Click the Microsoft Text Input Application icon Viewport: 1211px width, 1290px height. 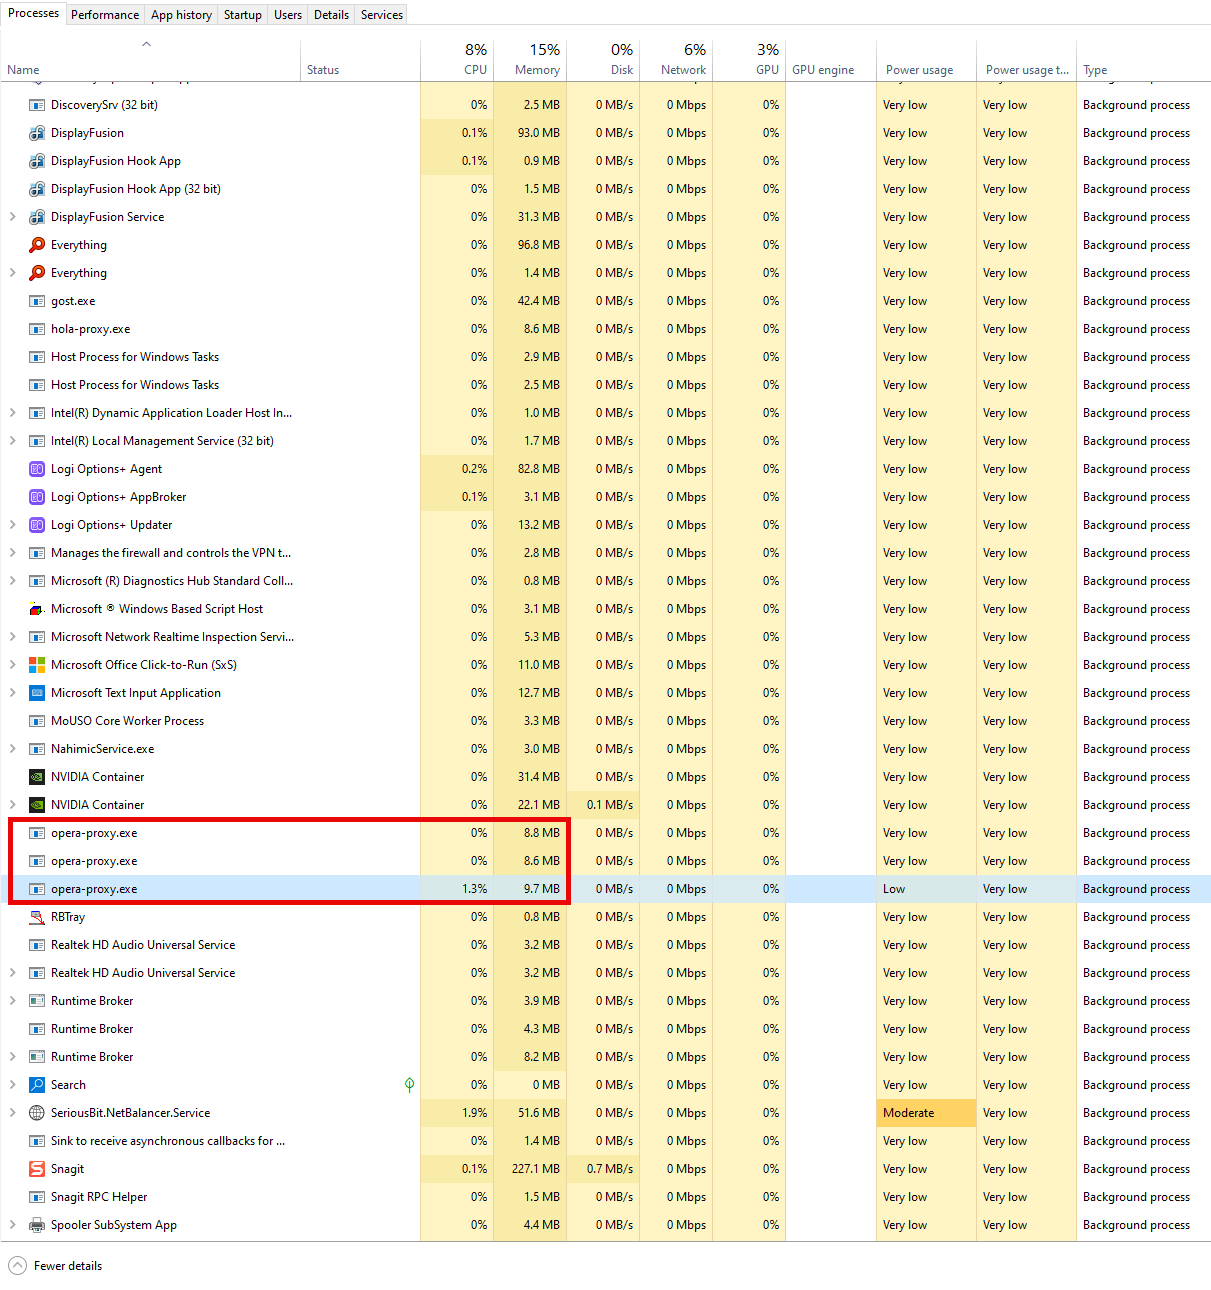(x=37, y=693)
